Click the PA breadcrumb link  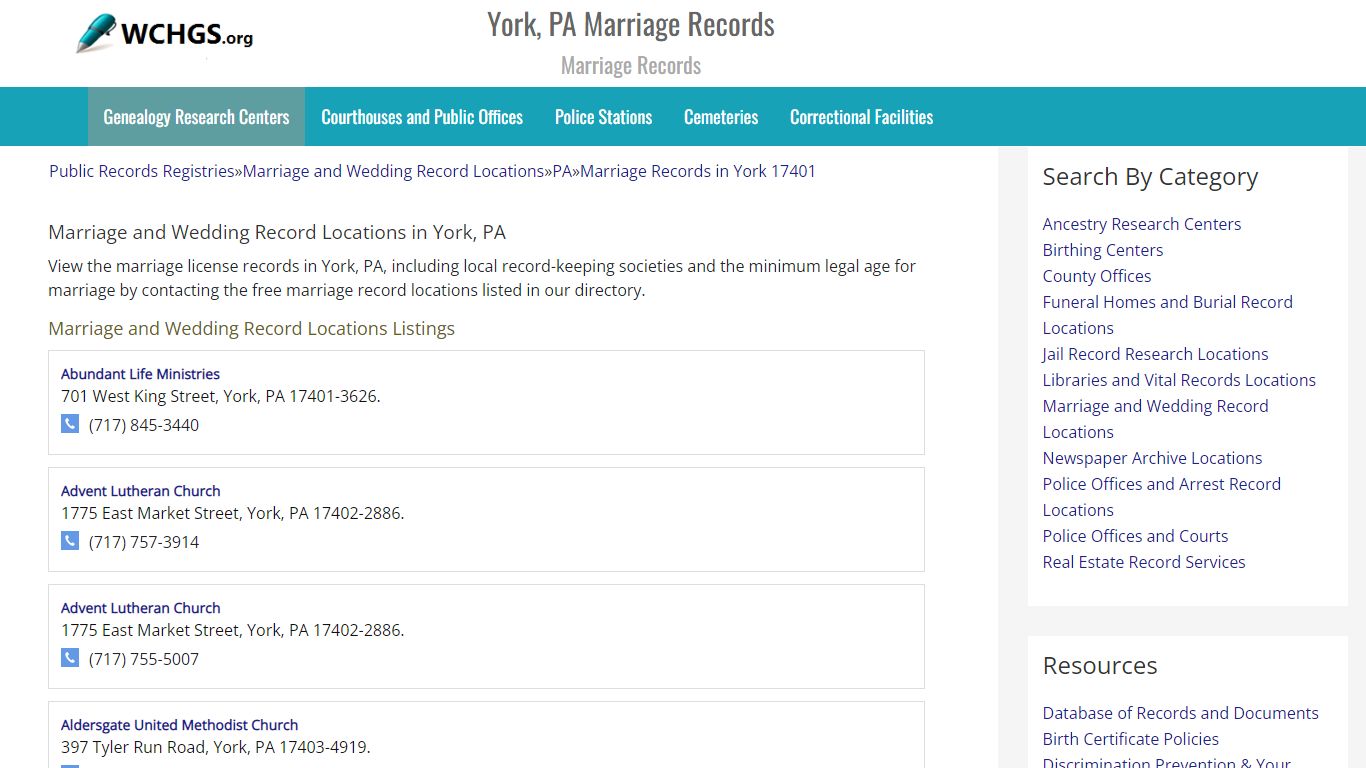pos(562,171)
